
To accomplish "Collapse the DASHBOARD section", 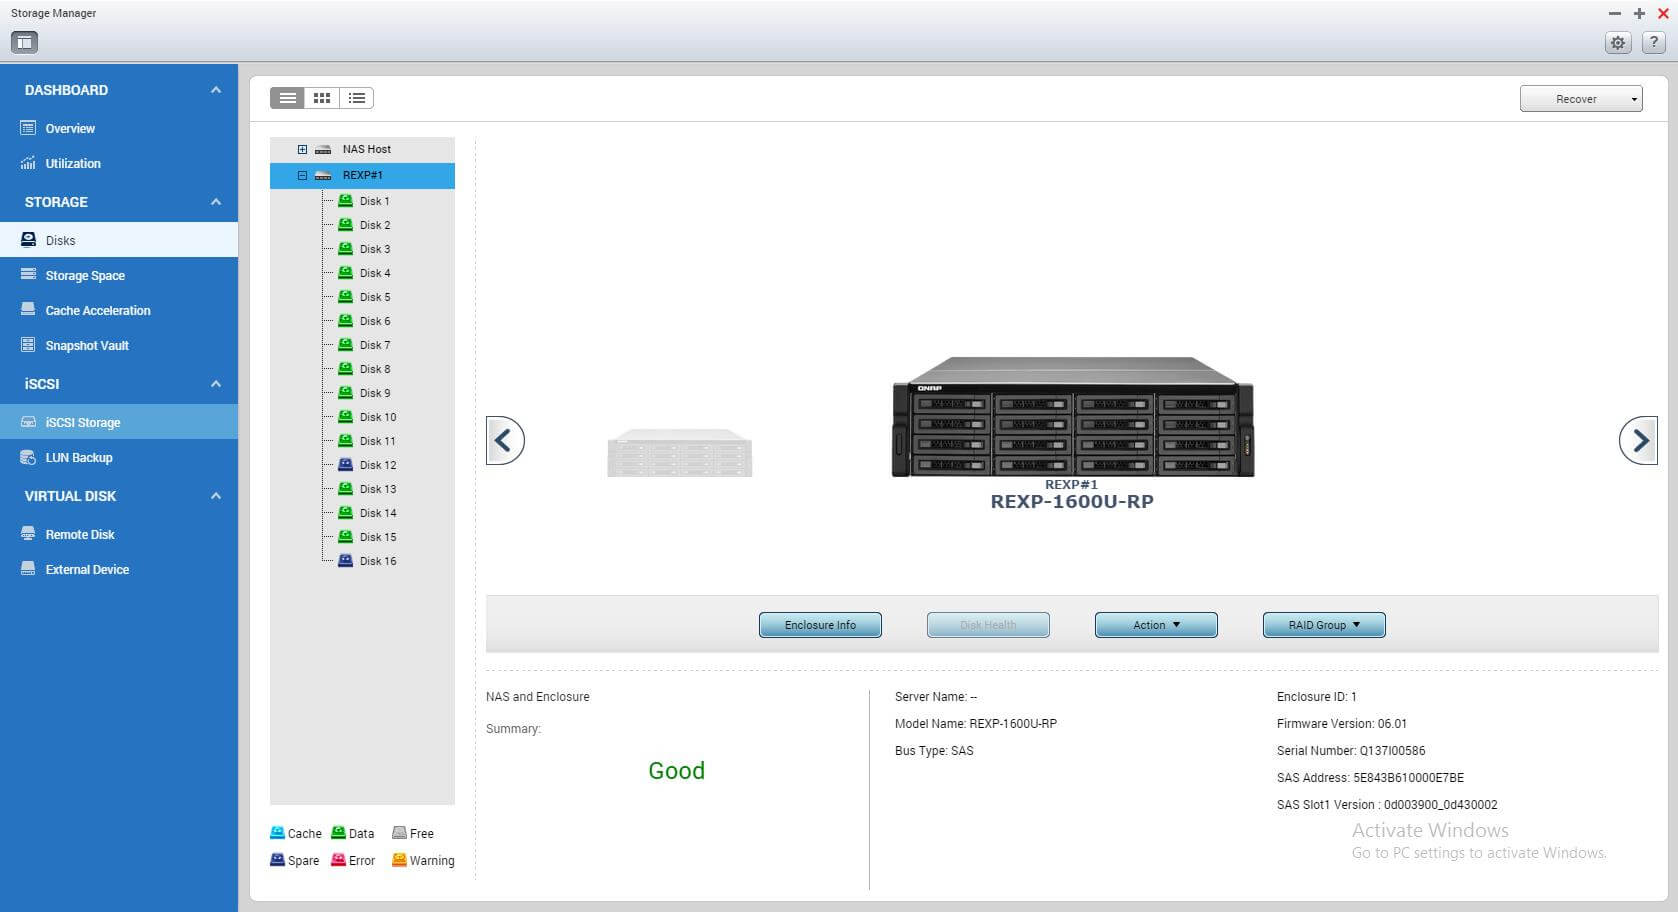I will click(216, 90).
